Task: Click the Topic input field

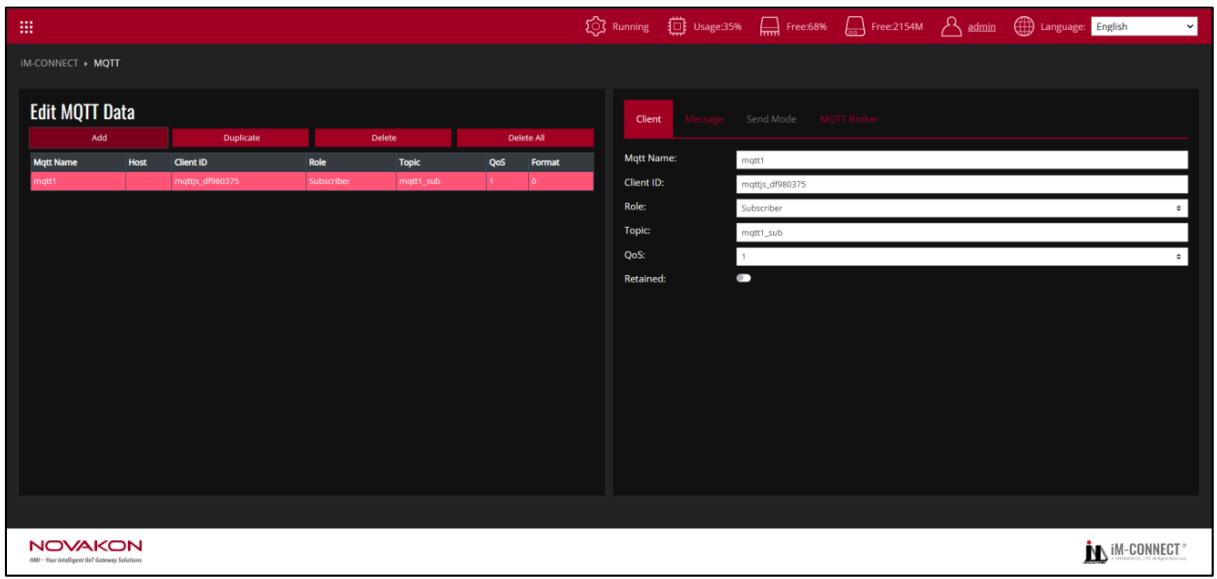Action: point(961,232)
